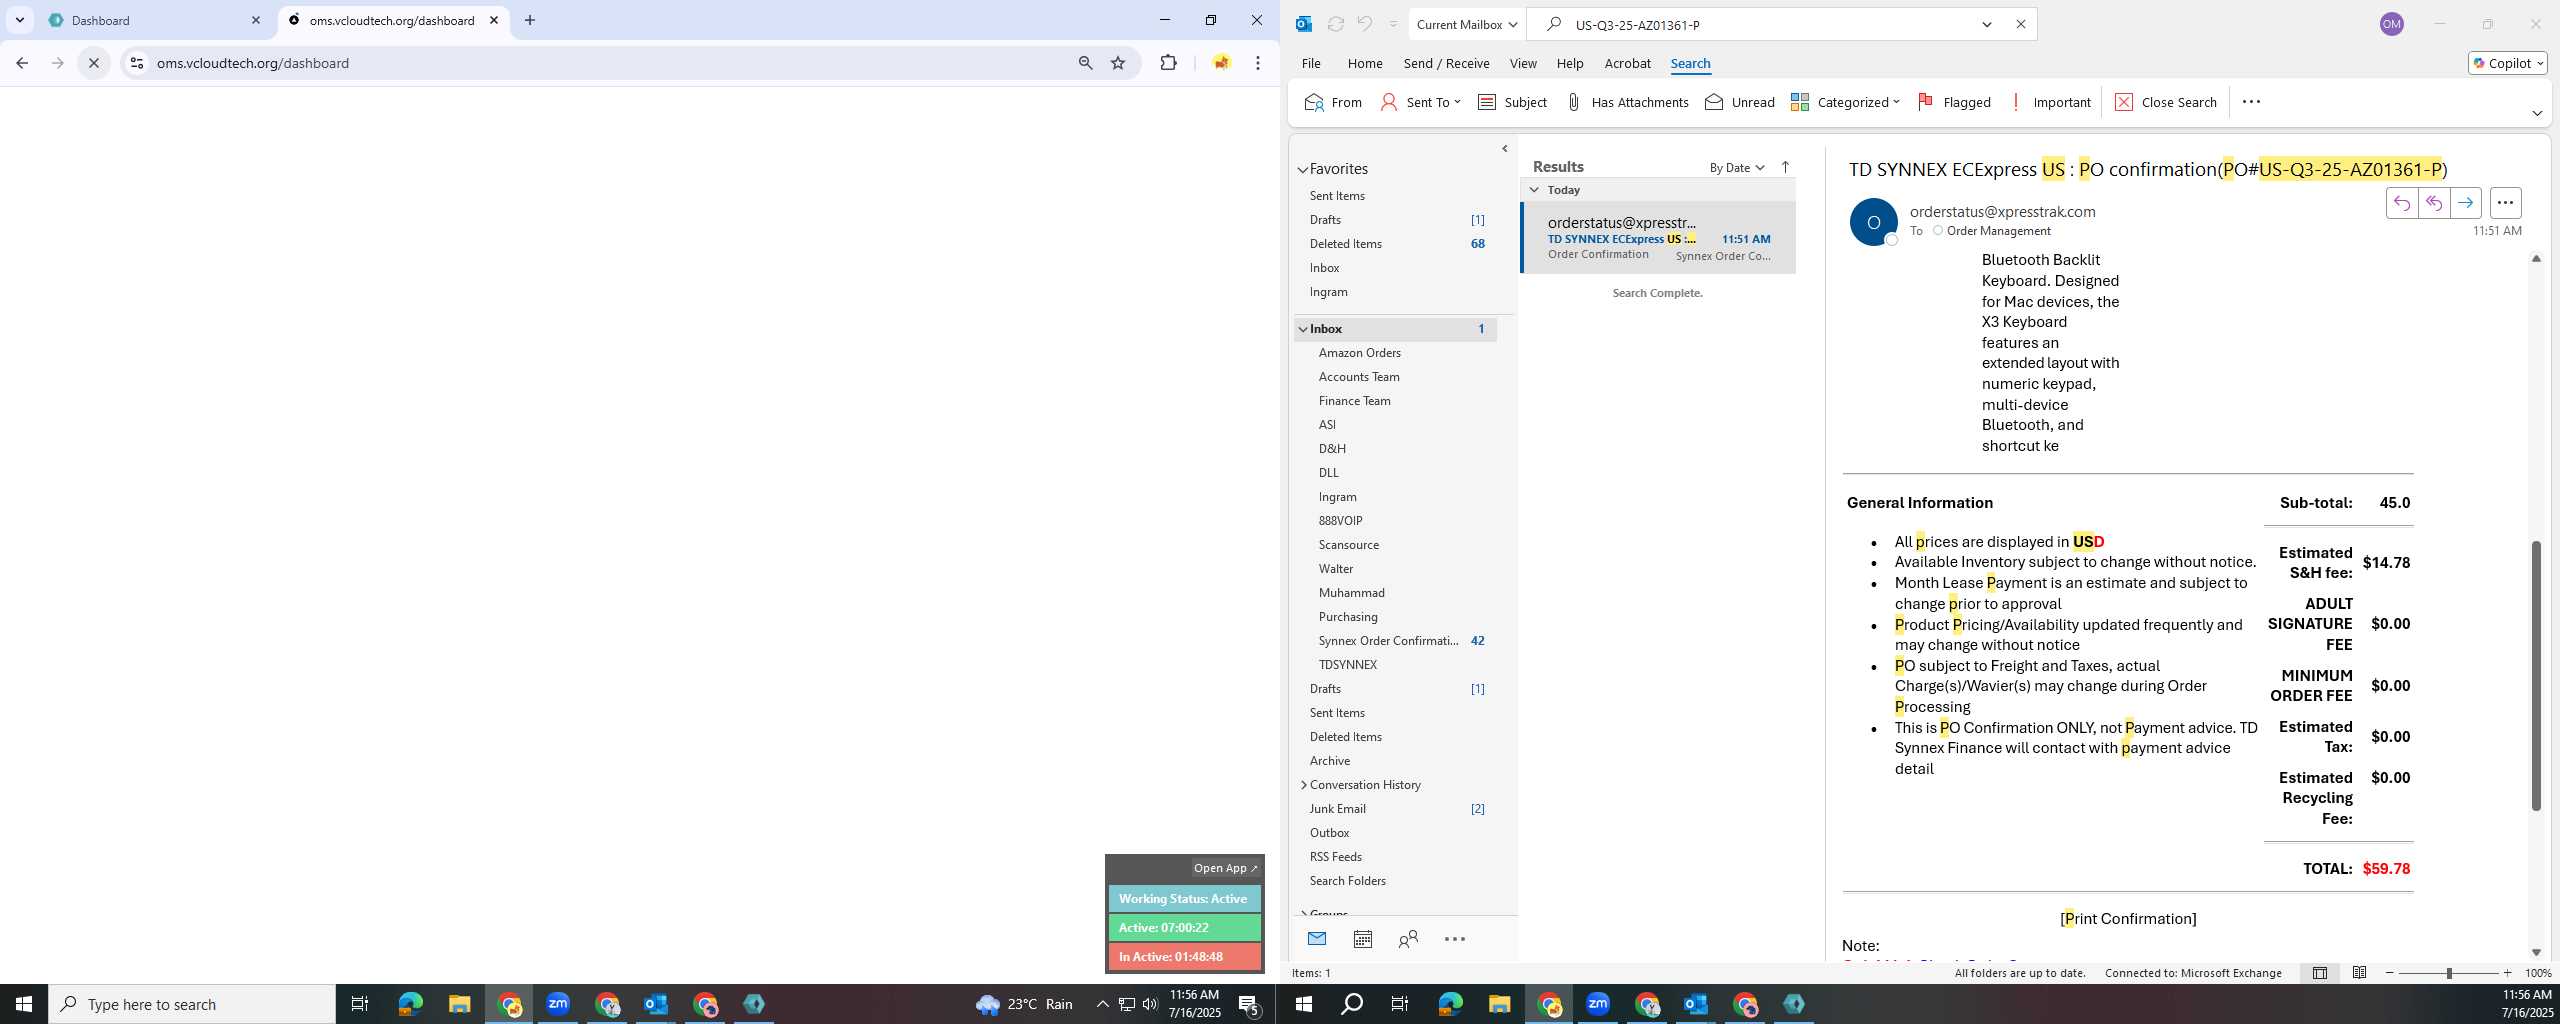Open the Current Mailbox scope dropdown

pyautogui.click(x=1466, y=24)
